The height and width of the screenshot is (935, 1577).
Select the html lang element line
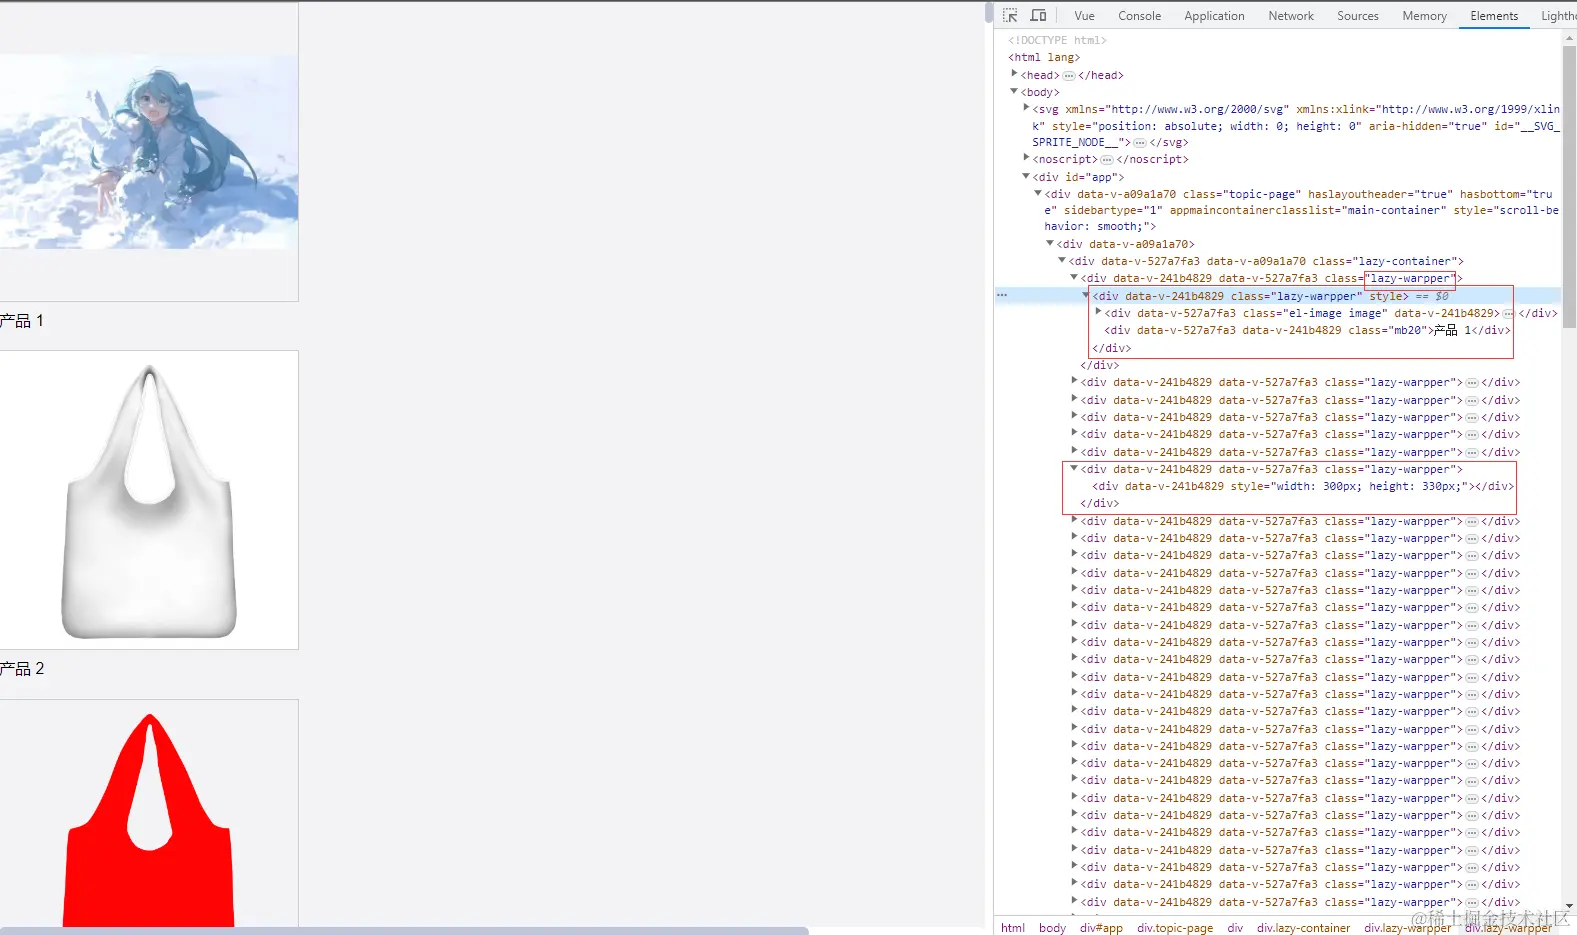[1044, 57]
